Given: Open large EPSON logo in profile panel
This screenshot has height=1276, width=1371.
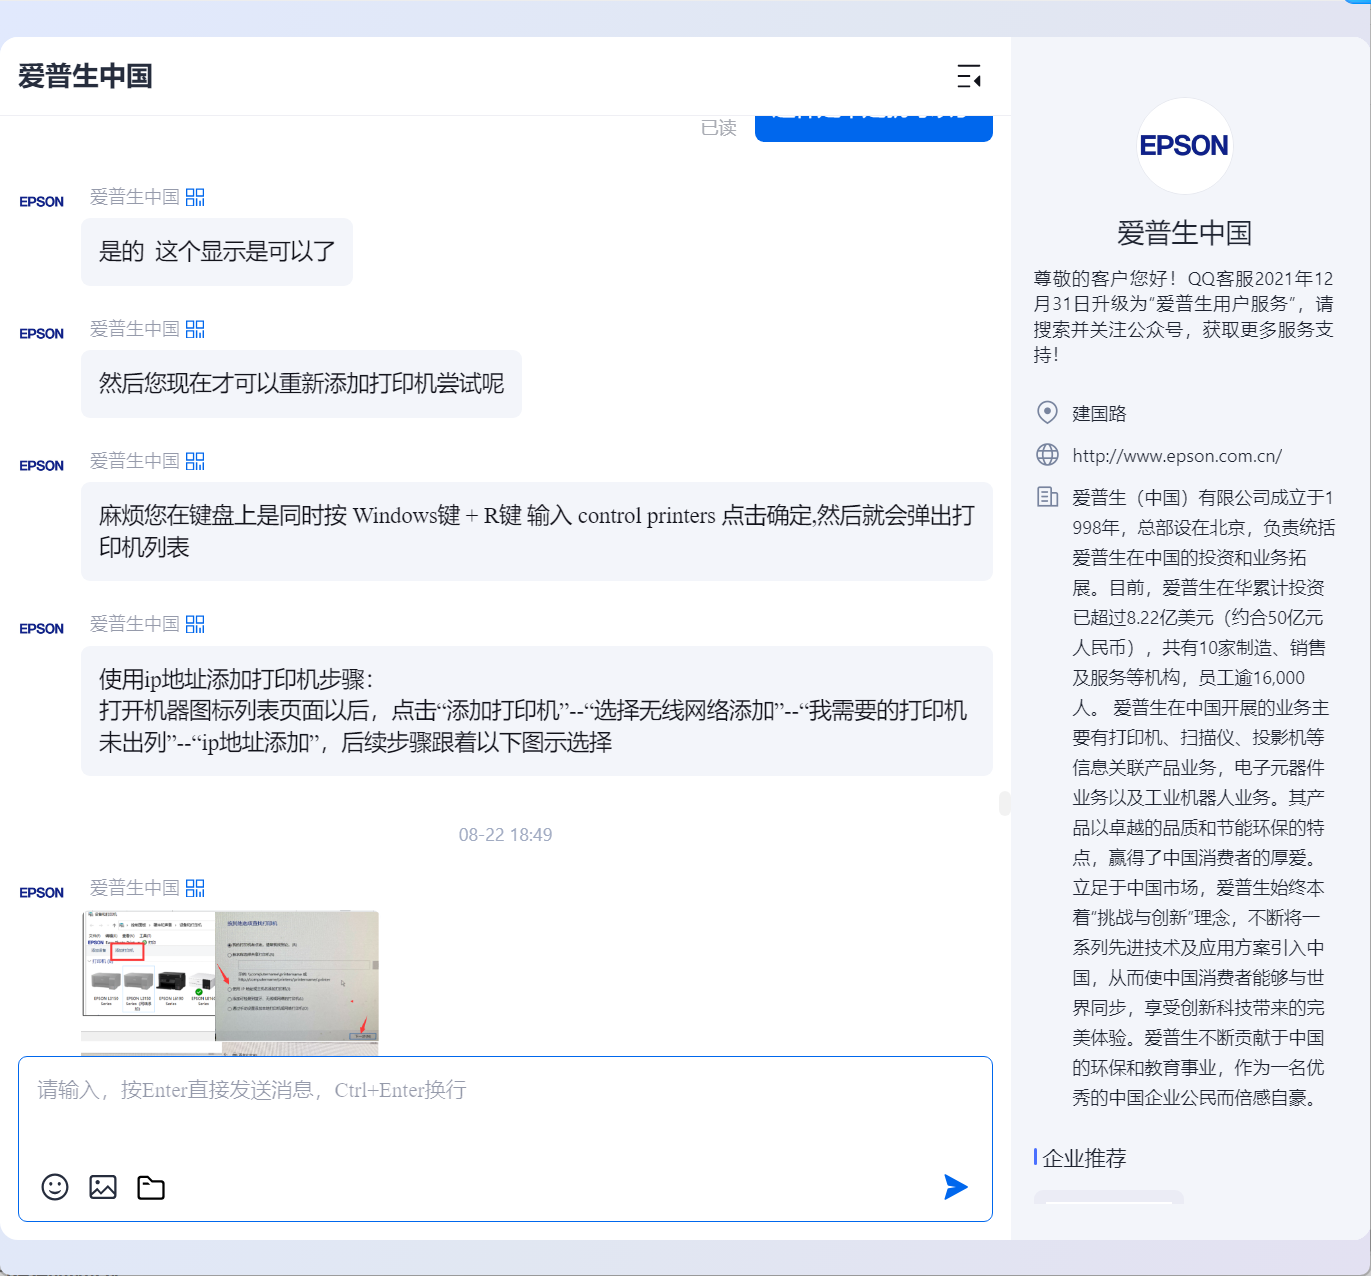Looking at the screenshot, I should pyautogui.click(x=1184, y=146).
